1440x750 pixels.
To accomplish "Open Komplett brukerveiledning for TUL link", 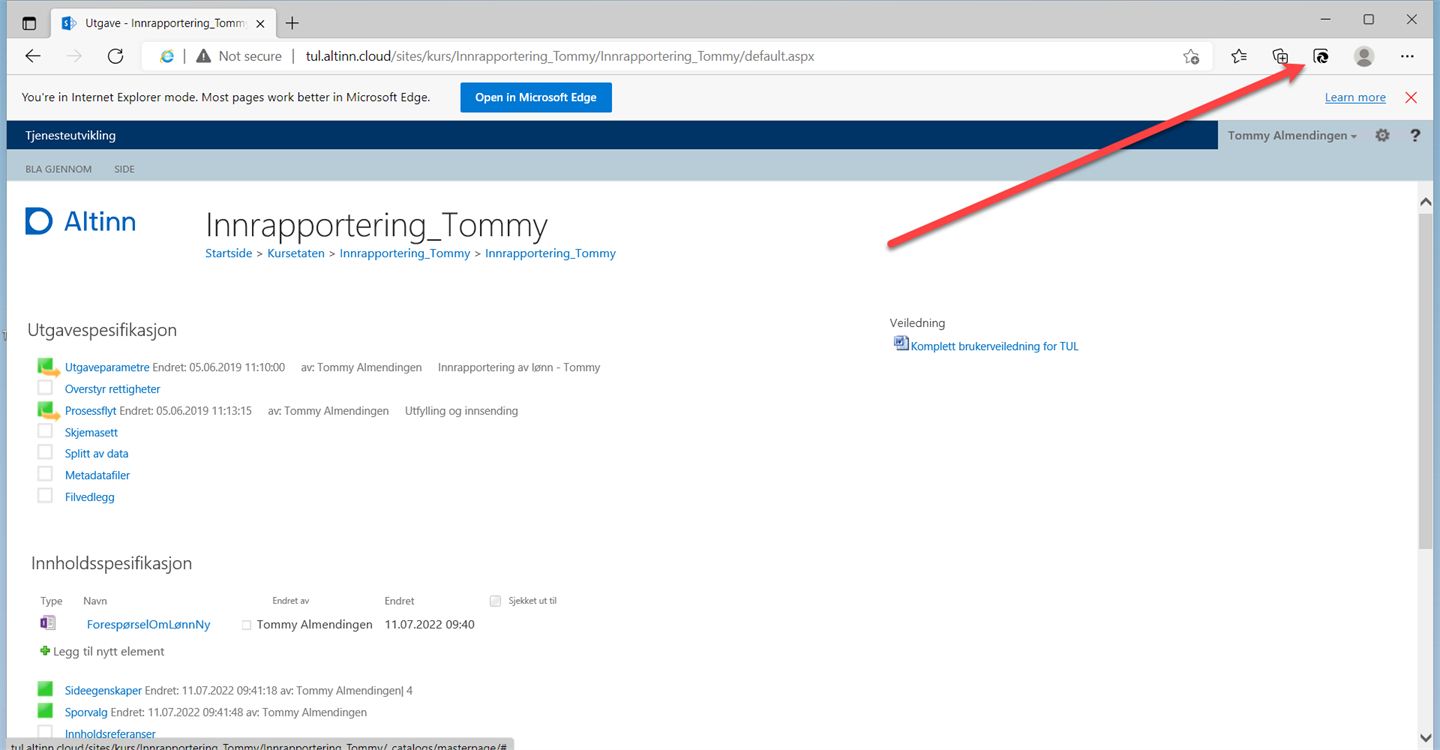I will pos(995,346).
